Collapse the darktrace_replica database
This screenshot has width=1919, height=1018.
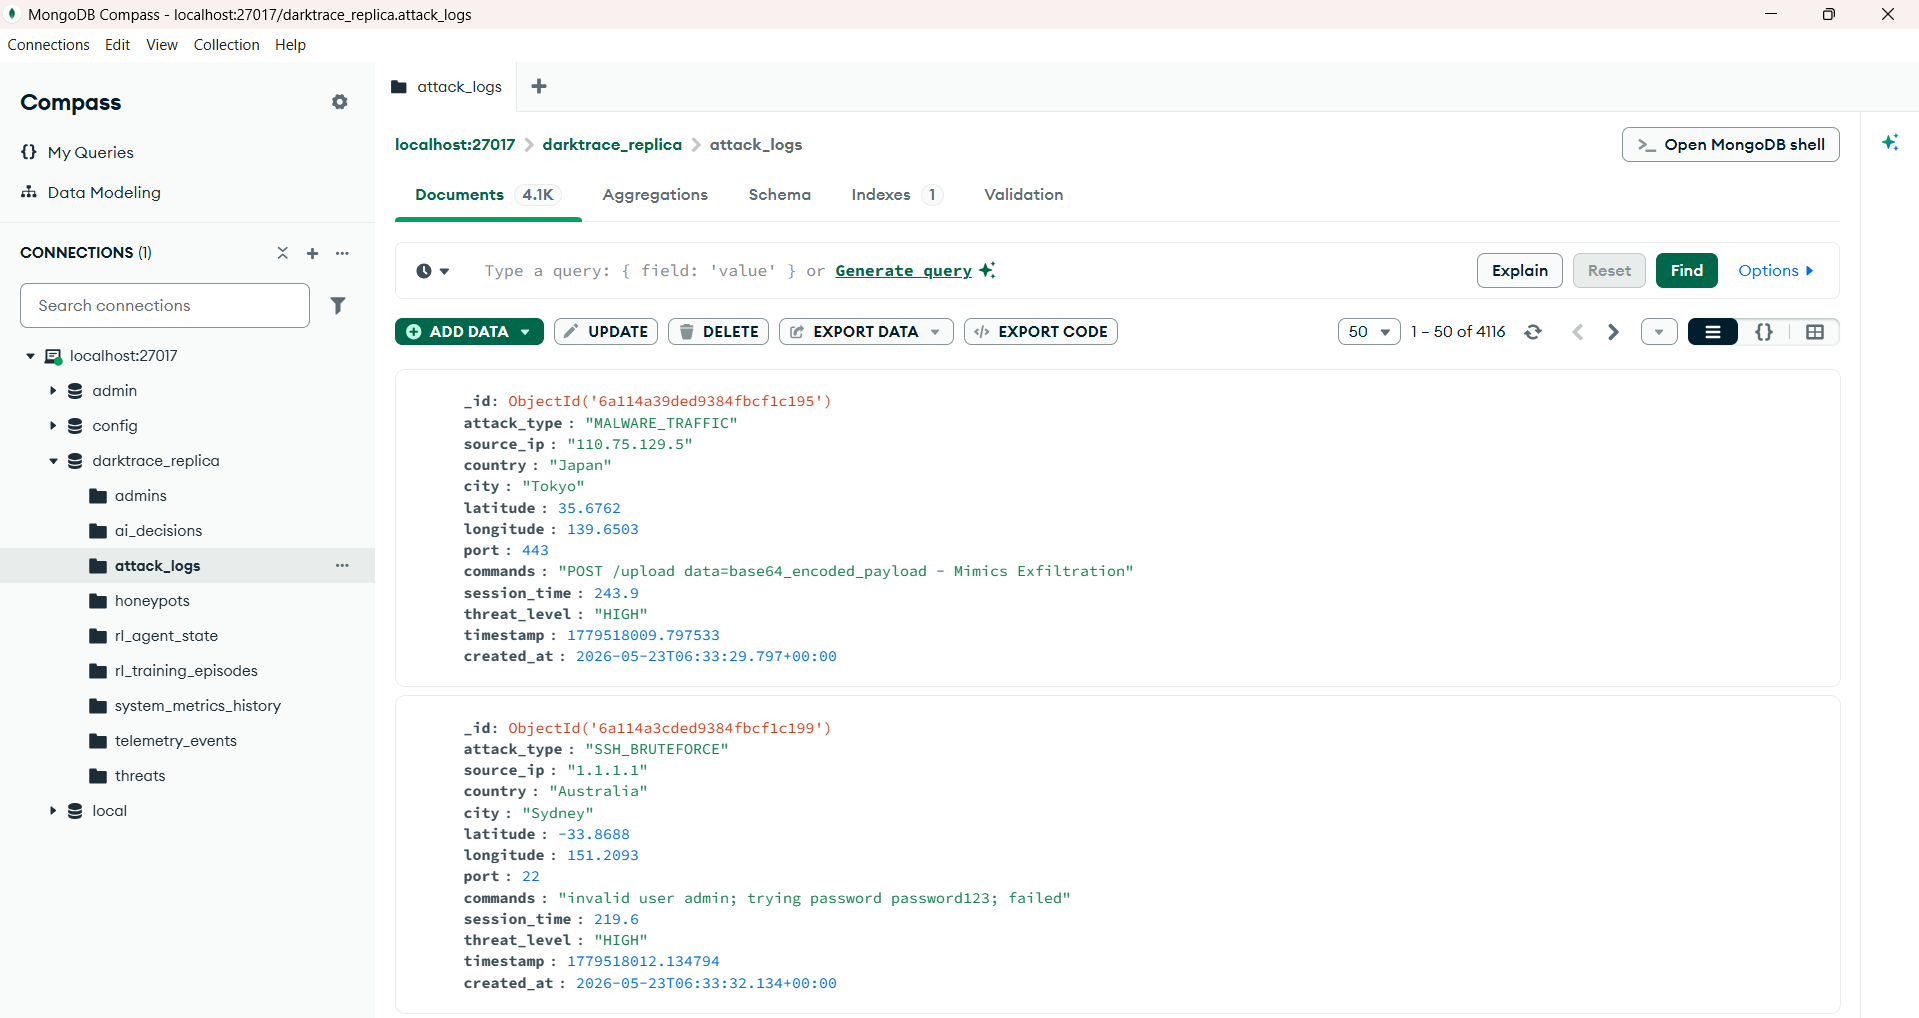tap(53, 461)
